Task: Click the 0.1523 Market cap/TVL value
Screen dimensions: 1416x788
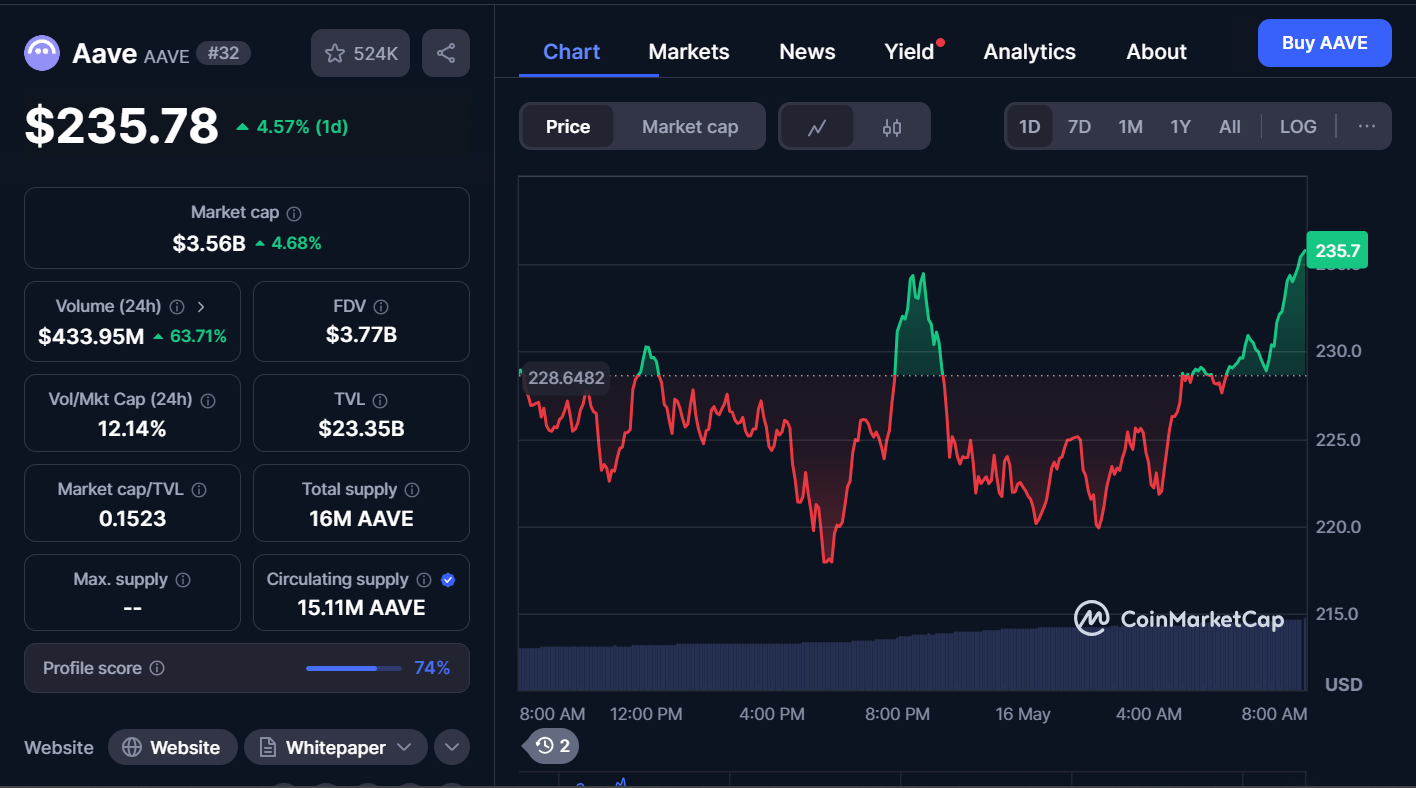Action: click(132, 519)
